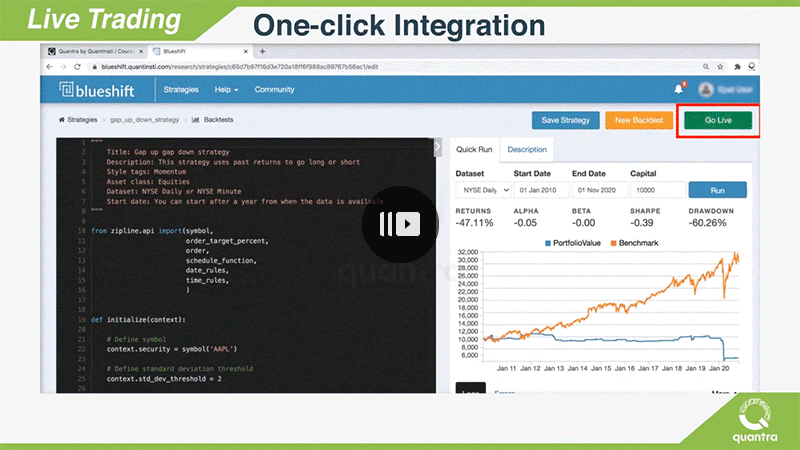
Task: Open the Strategies nav item
Action: click(x=181, y=90)
